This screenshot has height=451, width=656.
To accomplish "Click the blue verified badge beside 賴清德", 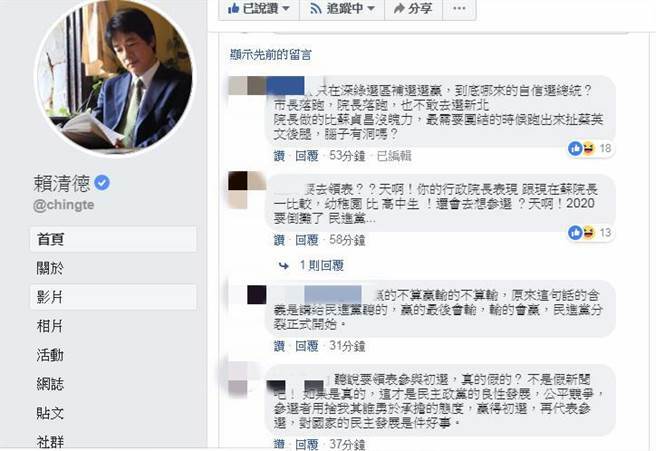I will pyautogui.click(x=102, y=183).
